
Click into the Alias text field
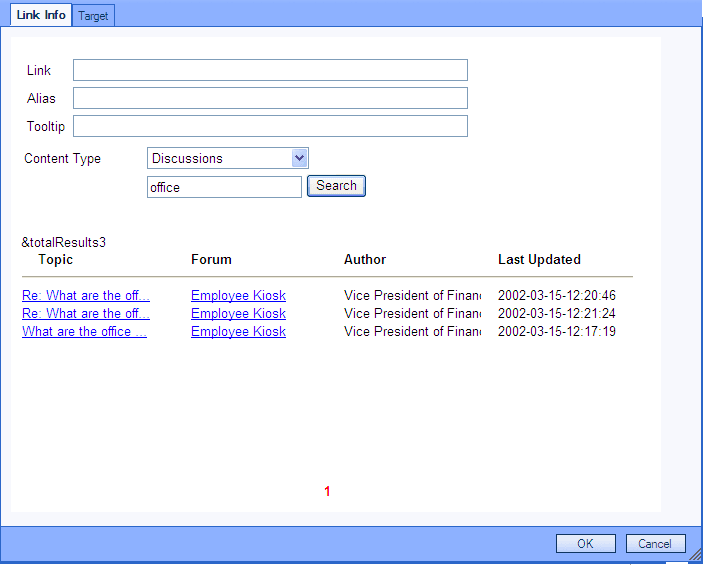(x=270, y=98)
